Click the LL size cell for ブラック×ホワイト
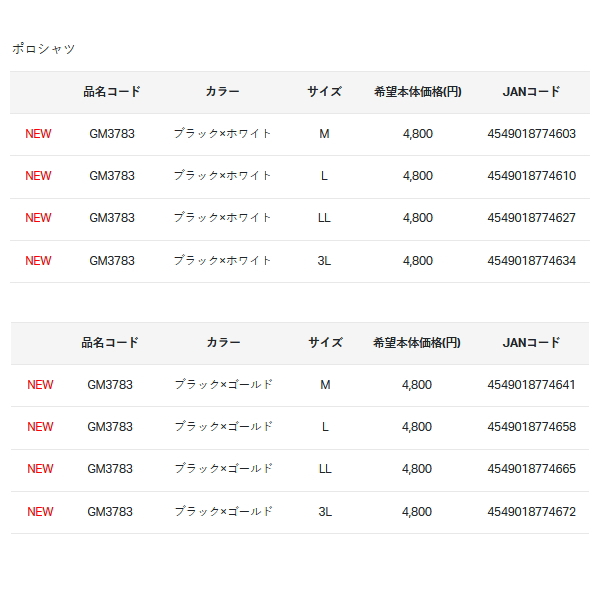600x600 pixels. [324, 218]
